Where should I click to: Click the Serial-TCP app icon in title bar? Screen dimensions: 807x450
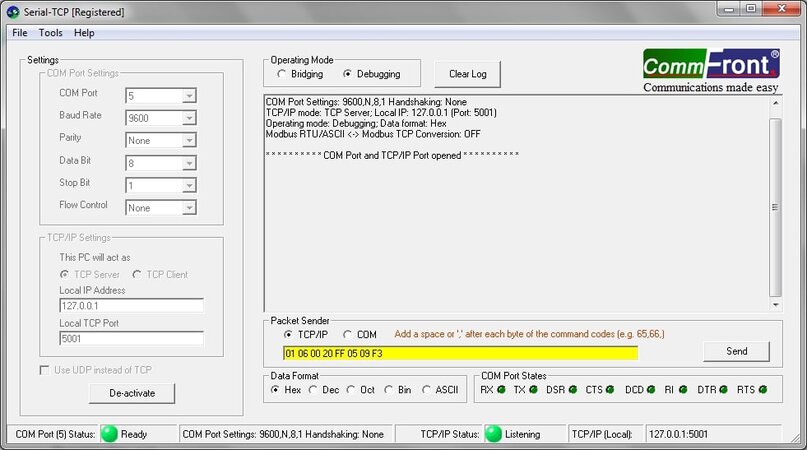click(x=13, y=12)
